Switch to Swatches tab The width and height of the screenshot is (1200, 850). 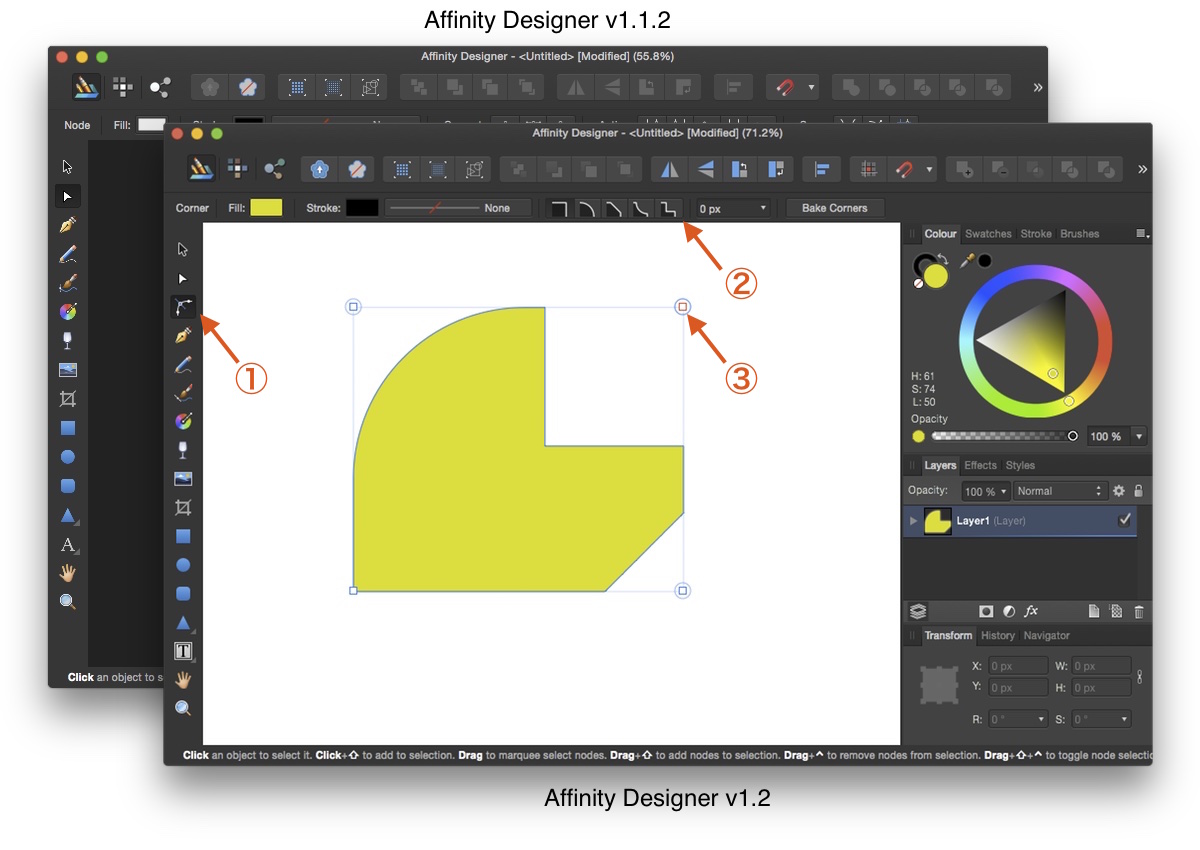pyautogui.click(x=988, y=234)
